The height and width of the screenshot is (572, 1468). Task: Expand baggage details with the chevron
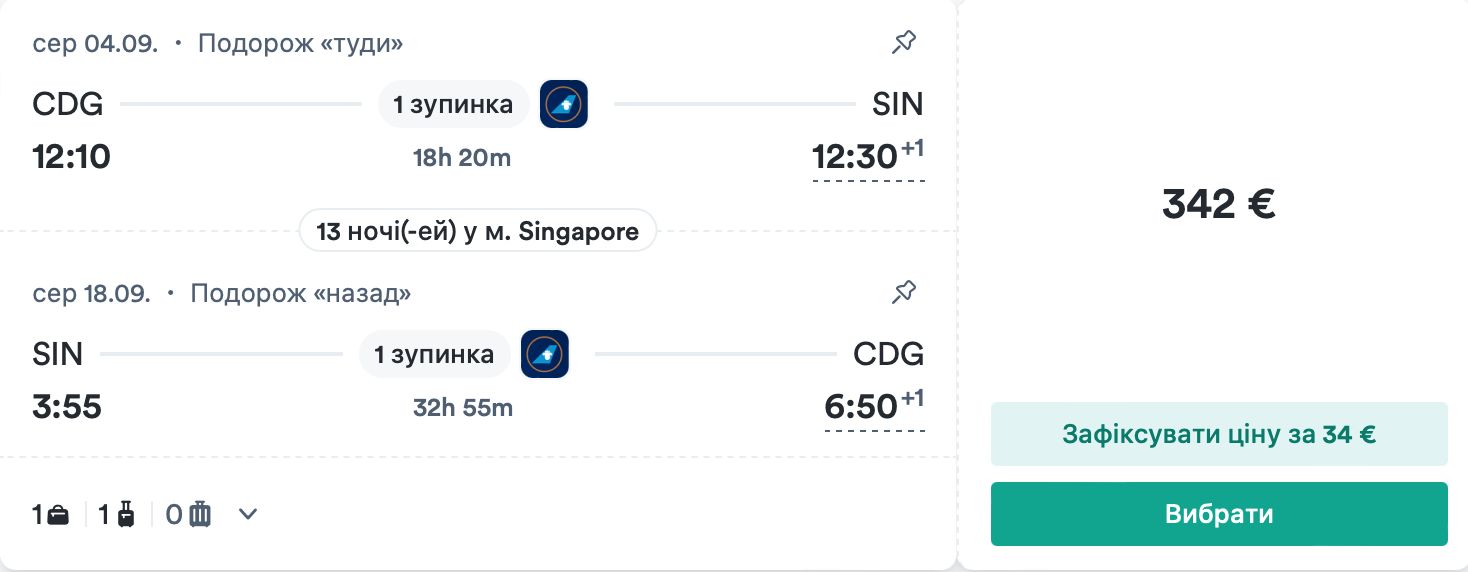248,514
